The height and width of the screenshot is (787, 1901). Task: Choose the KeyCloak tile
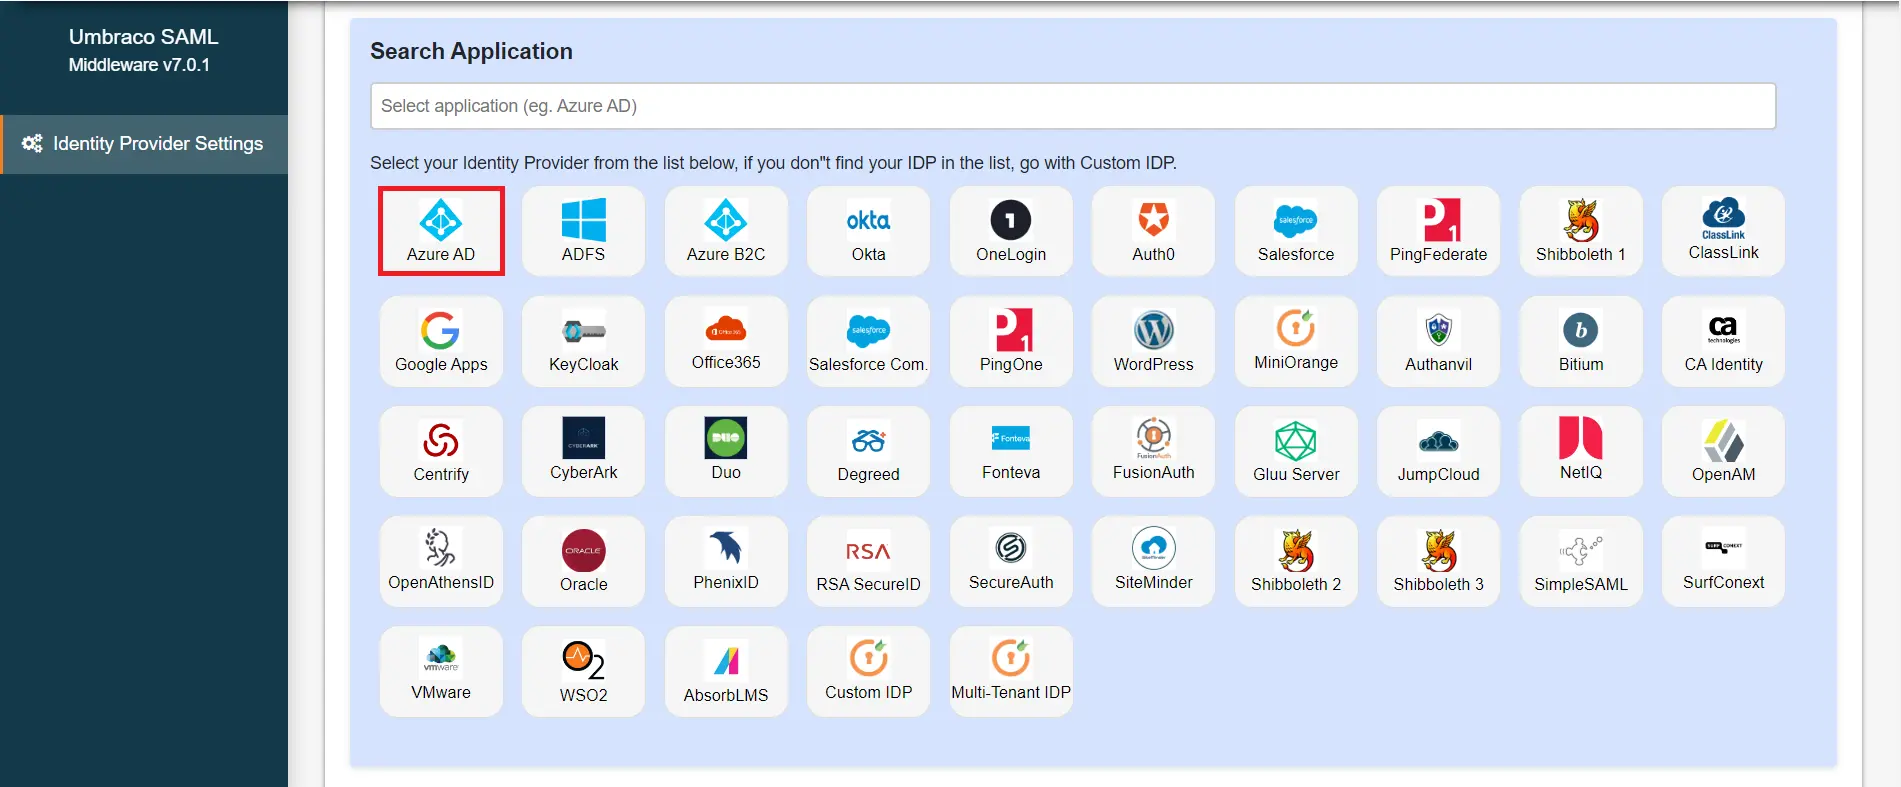(584, 341)
